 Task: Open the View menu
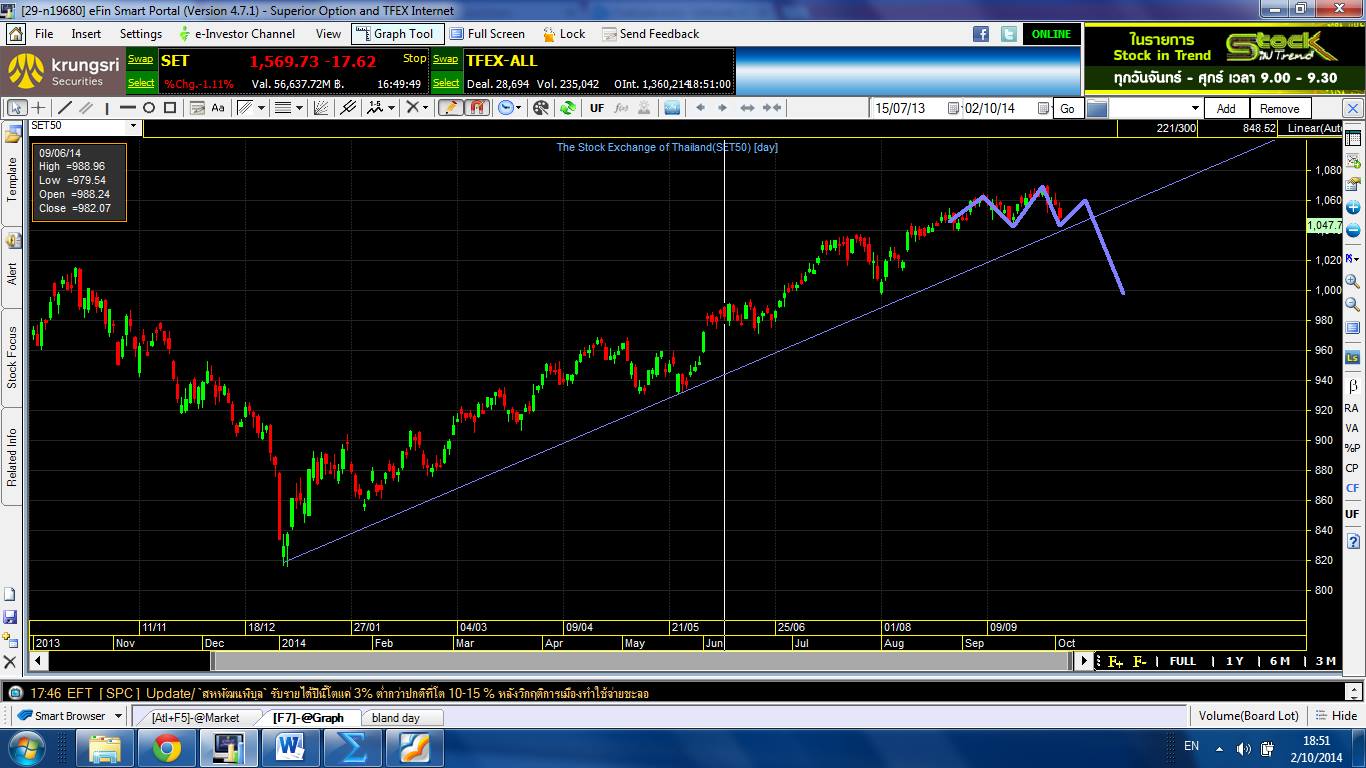[328, 34]
